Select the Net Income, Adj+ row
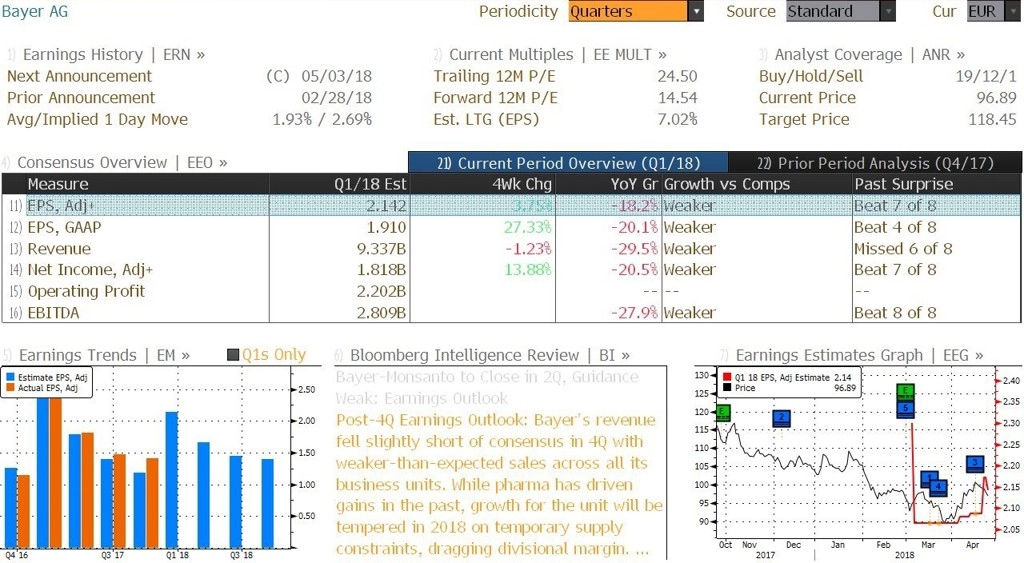 [511, 270]
